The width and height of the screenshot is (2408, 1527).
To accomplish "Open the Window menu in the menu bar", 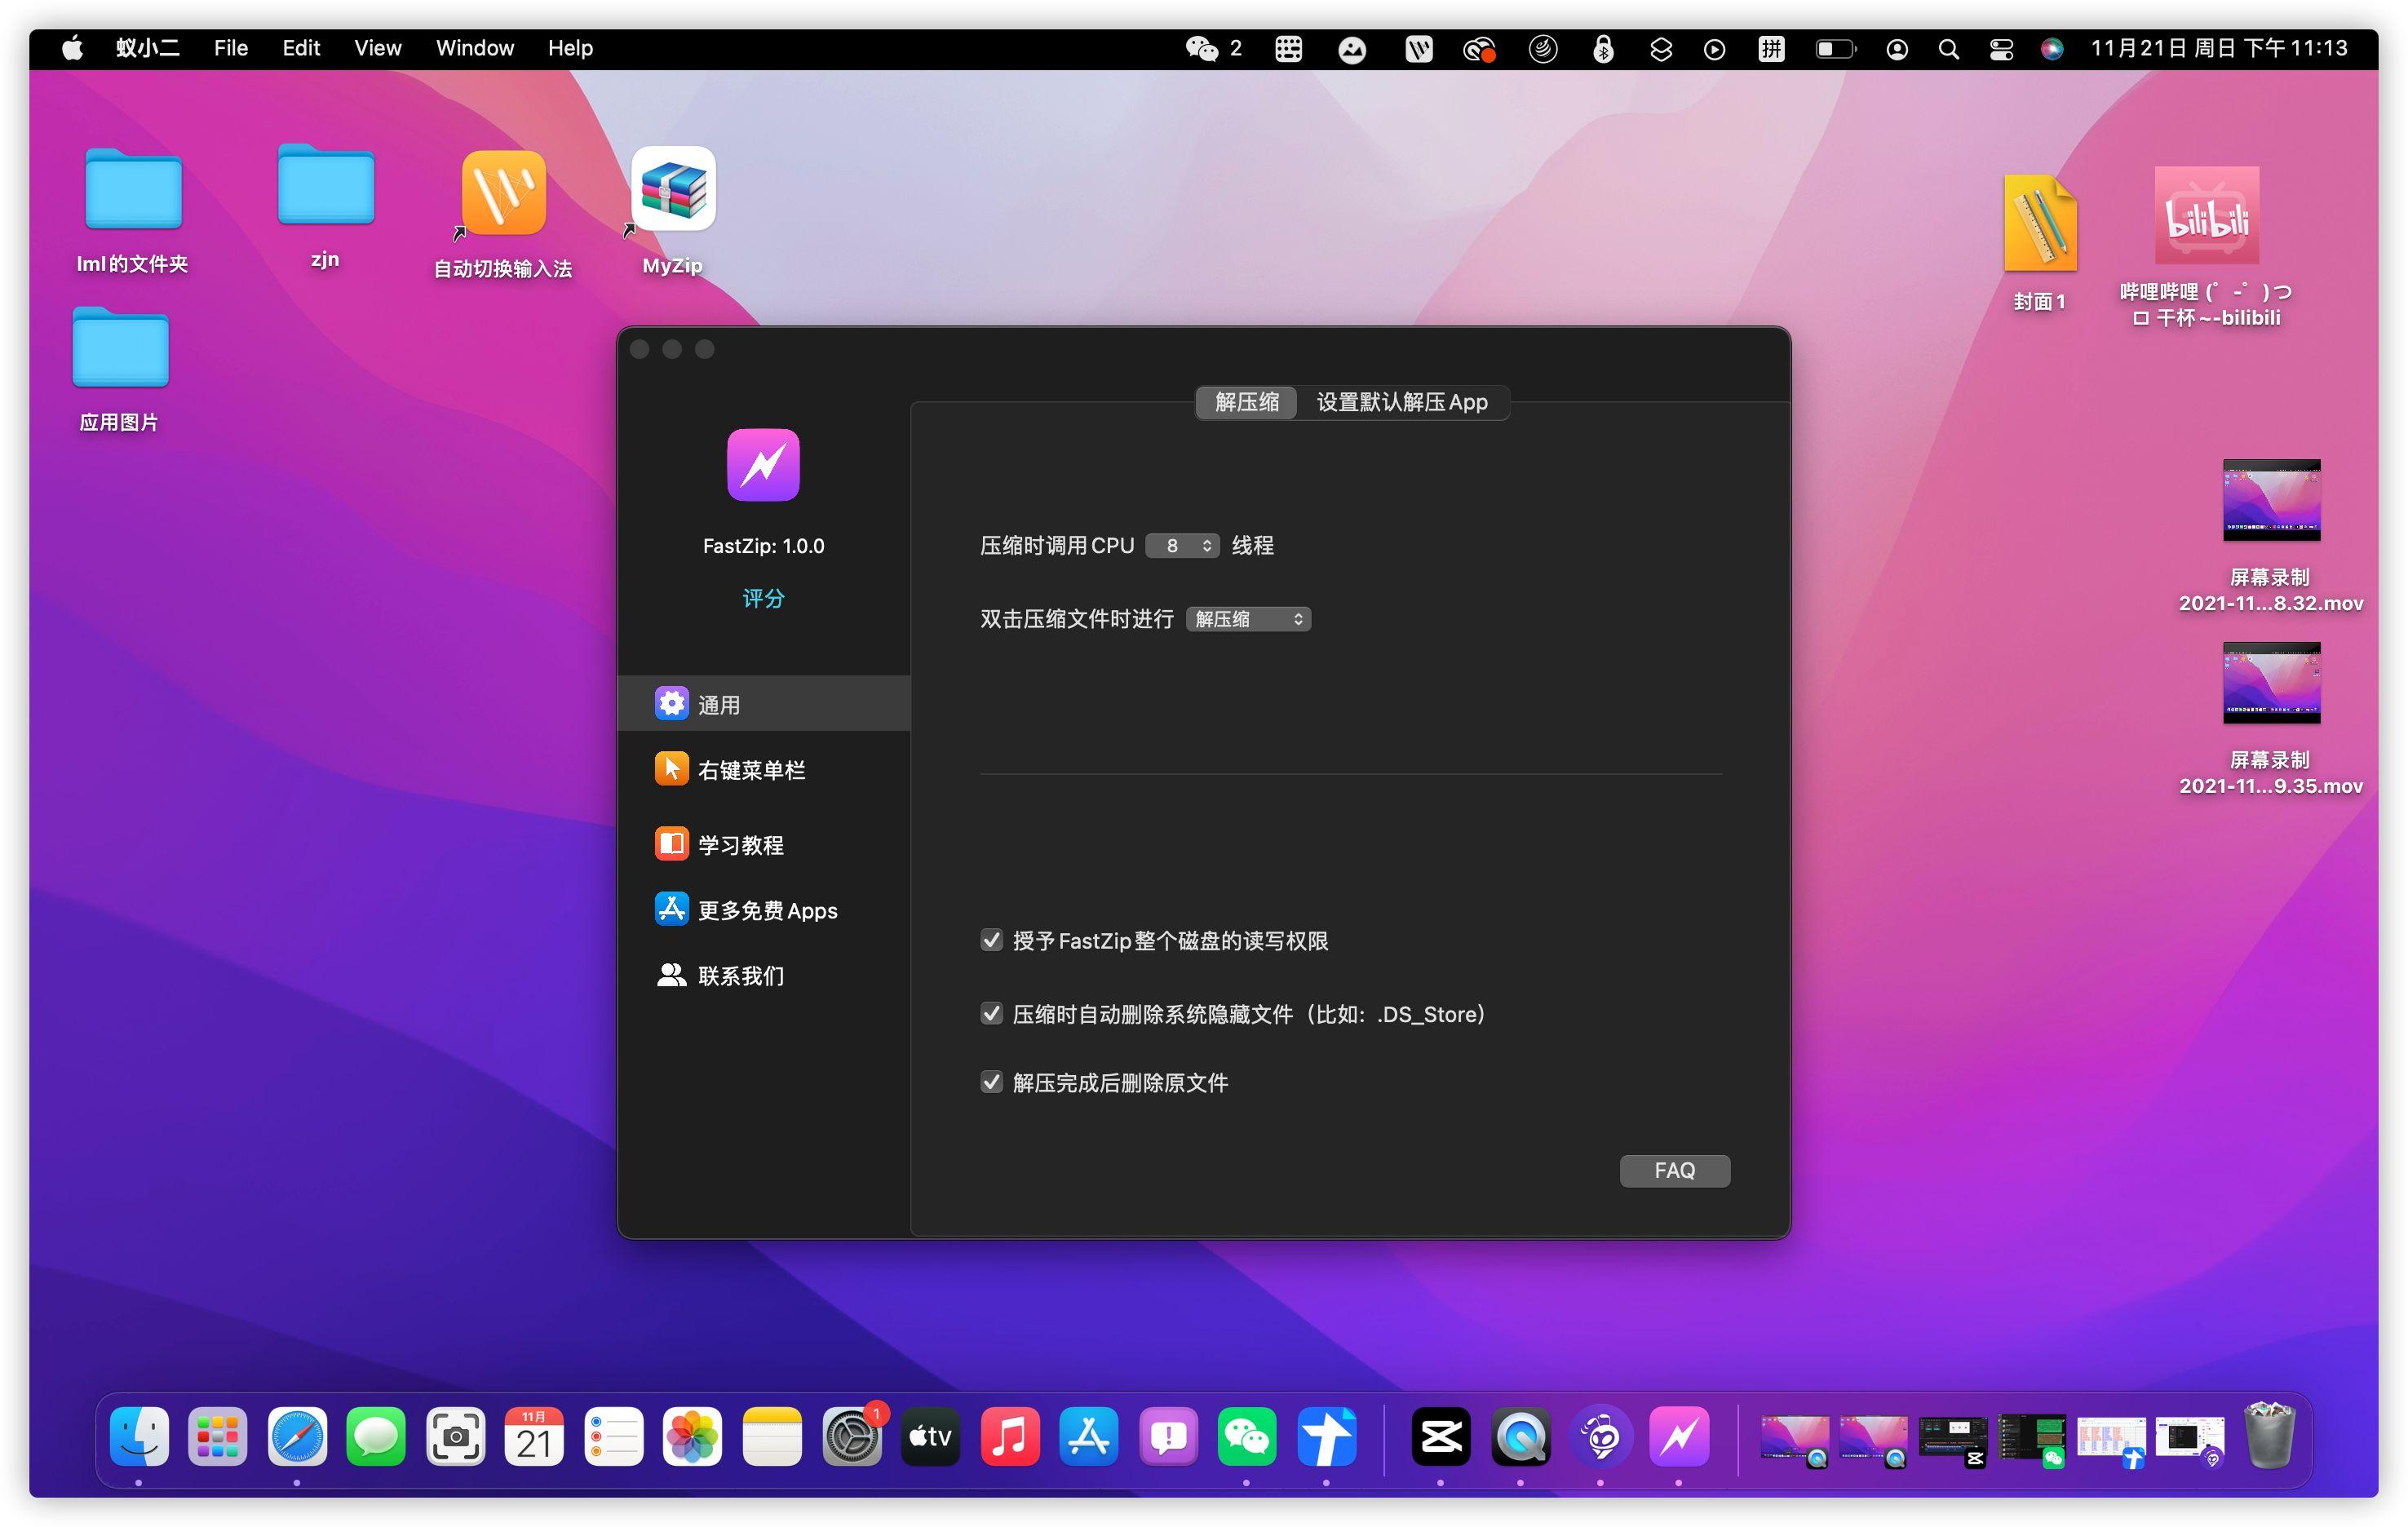I will [474, 47].
